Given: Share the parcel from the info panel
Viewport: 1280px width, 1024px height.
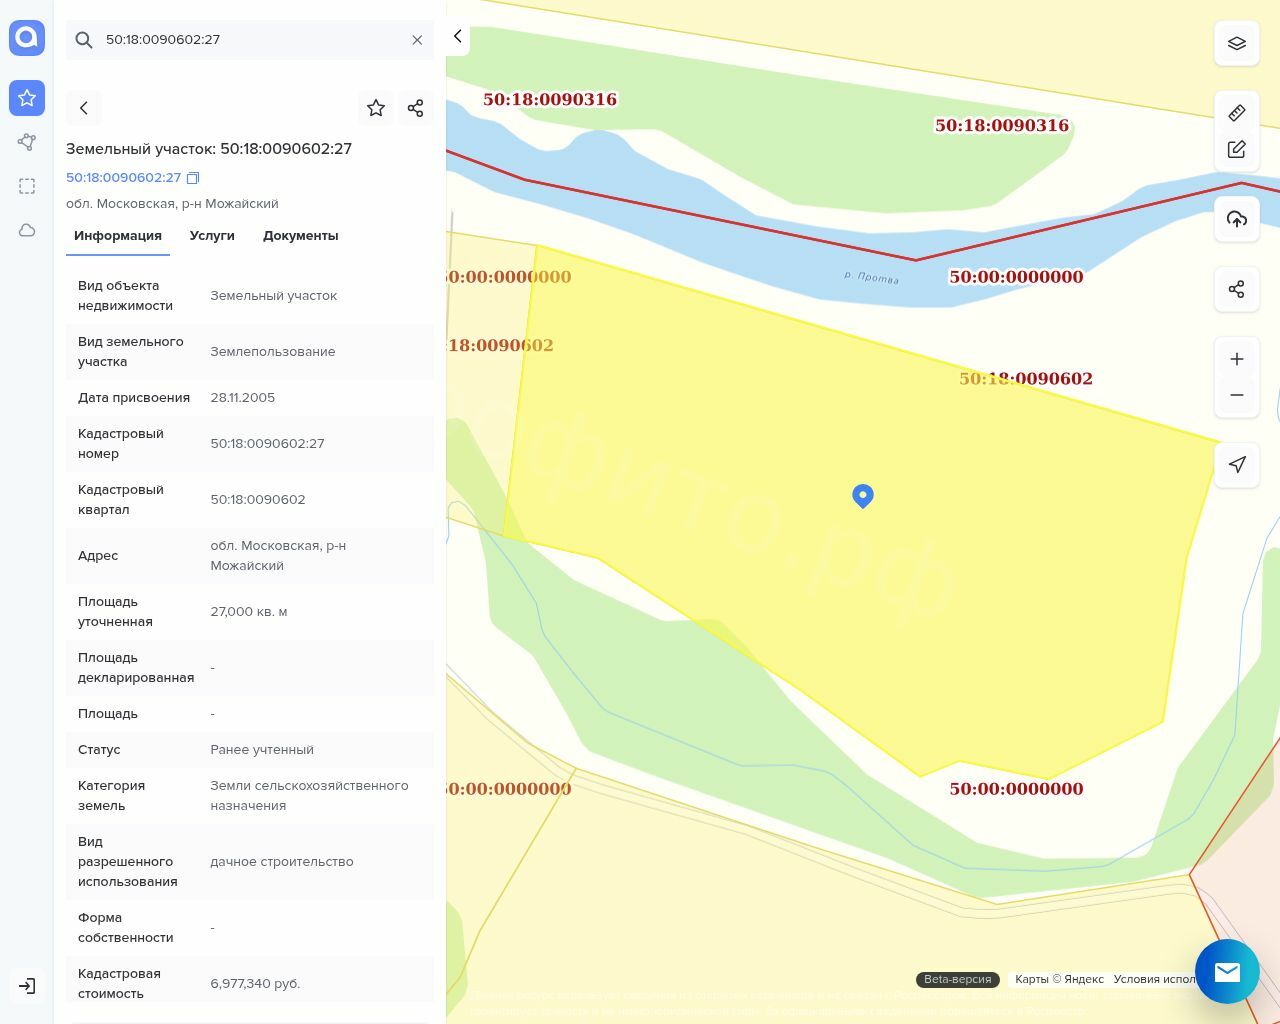Looking at the screenshot, I should tap(416, 108).
